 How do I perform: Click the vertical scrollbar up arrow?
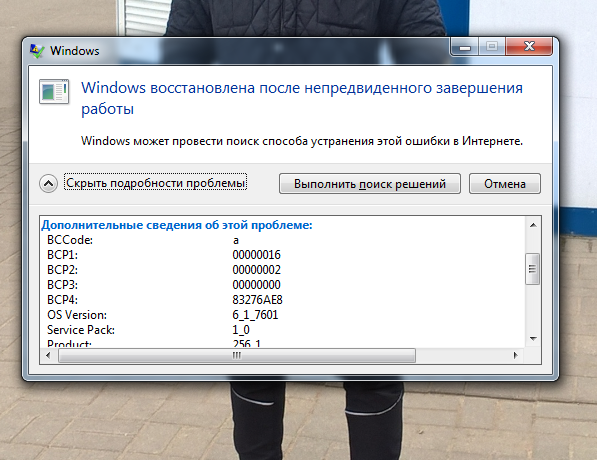tap(533, 225)
